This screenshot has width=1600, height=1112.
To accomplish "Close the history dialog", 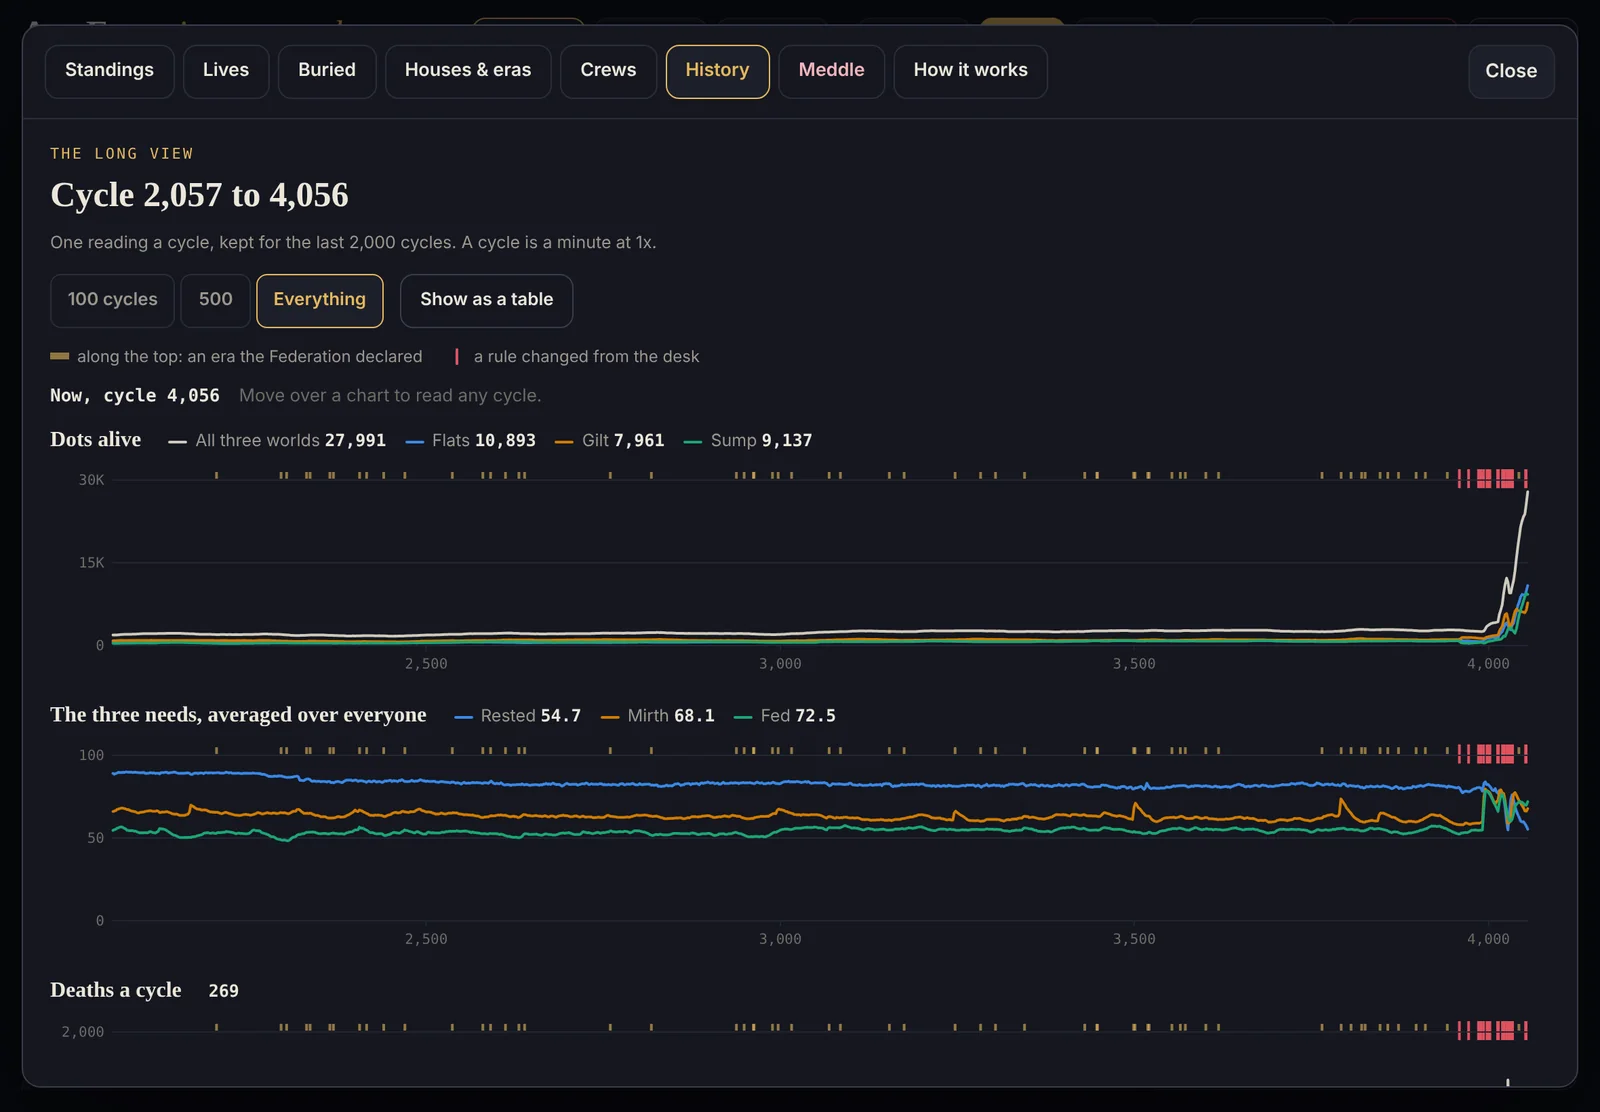I will [x=1511, y=71].
